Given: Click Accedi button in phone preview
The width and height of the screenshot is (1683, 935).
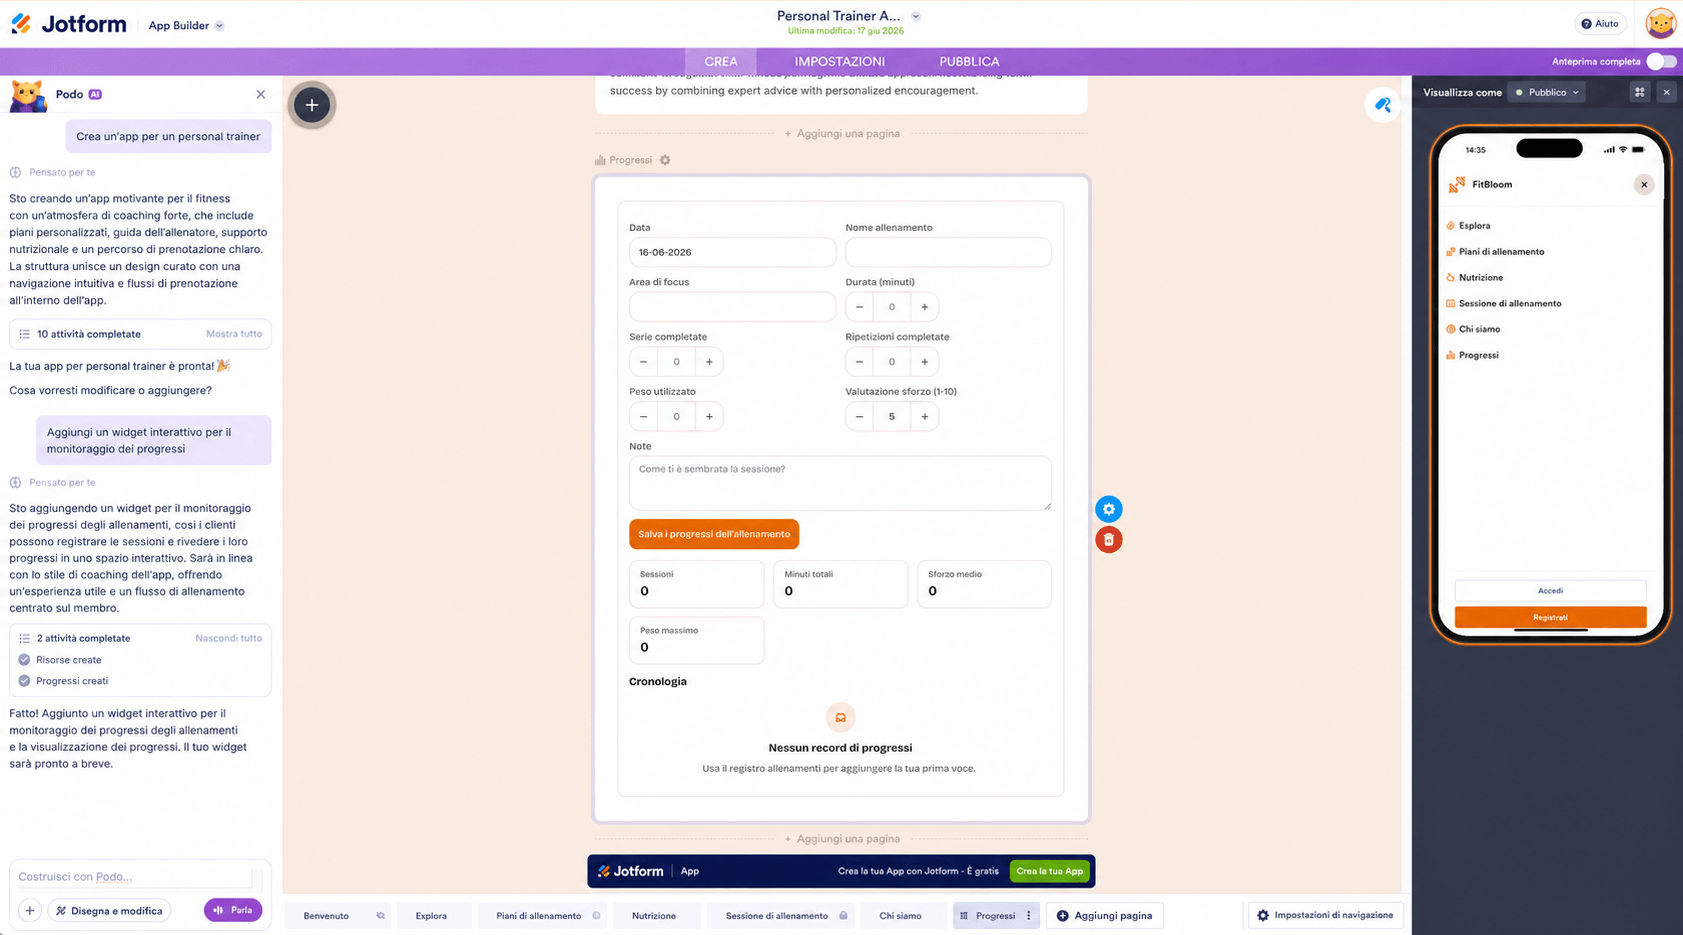Looking at the screenshot, I should click(x=1550, y=591).
